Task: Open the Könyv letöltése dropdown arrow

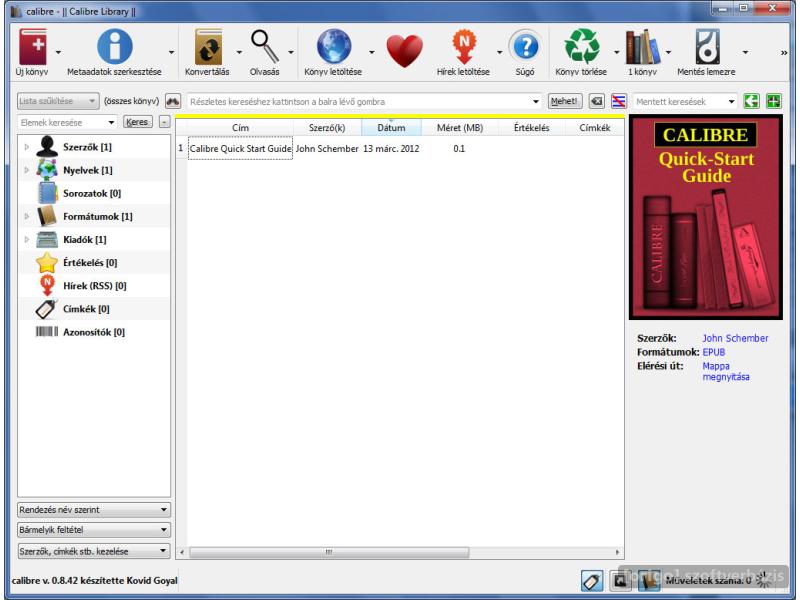Action: [371, 52]
